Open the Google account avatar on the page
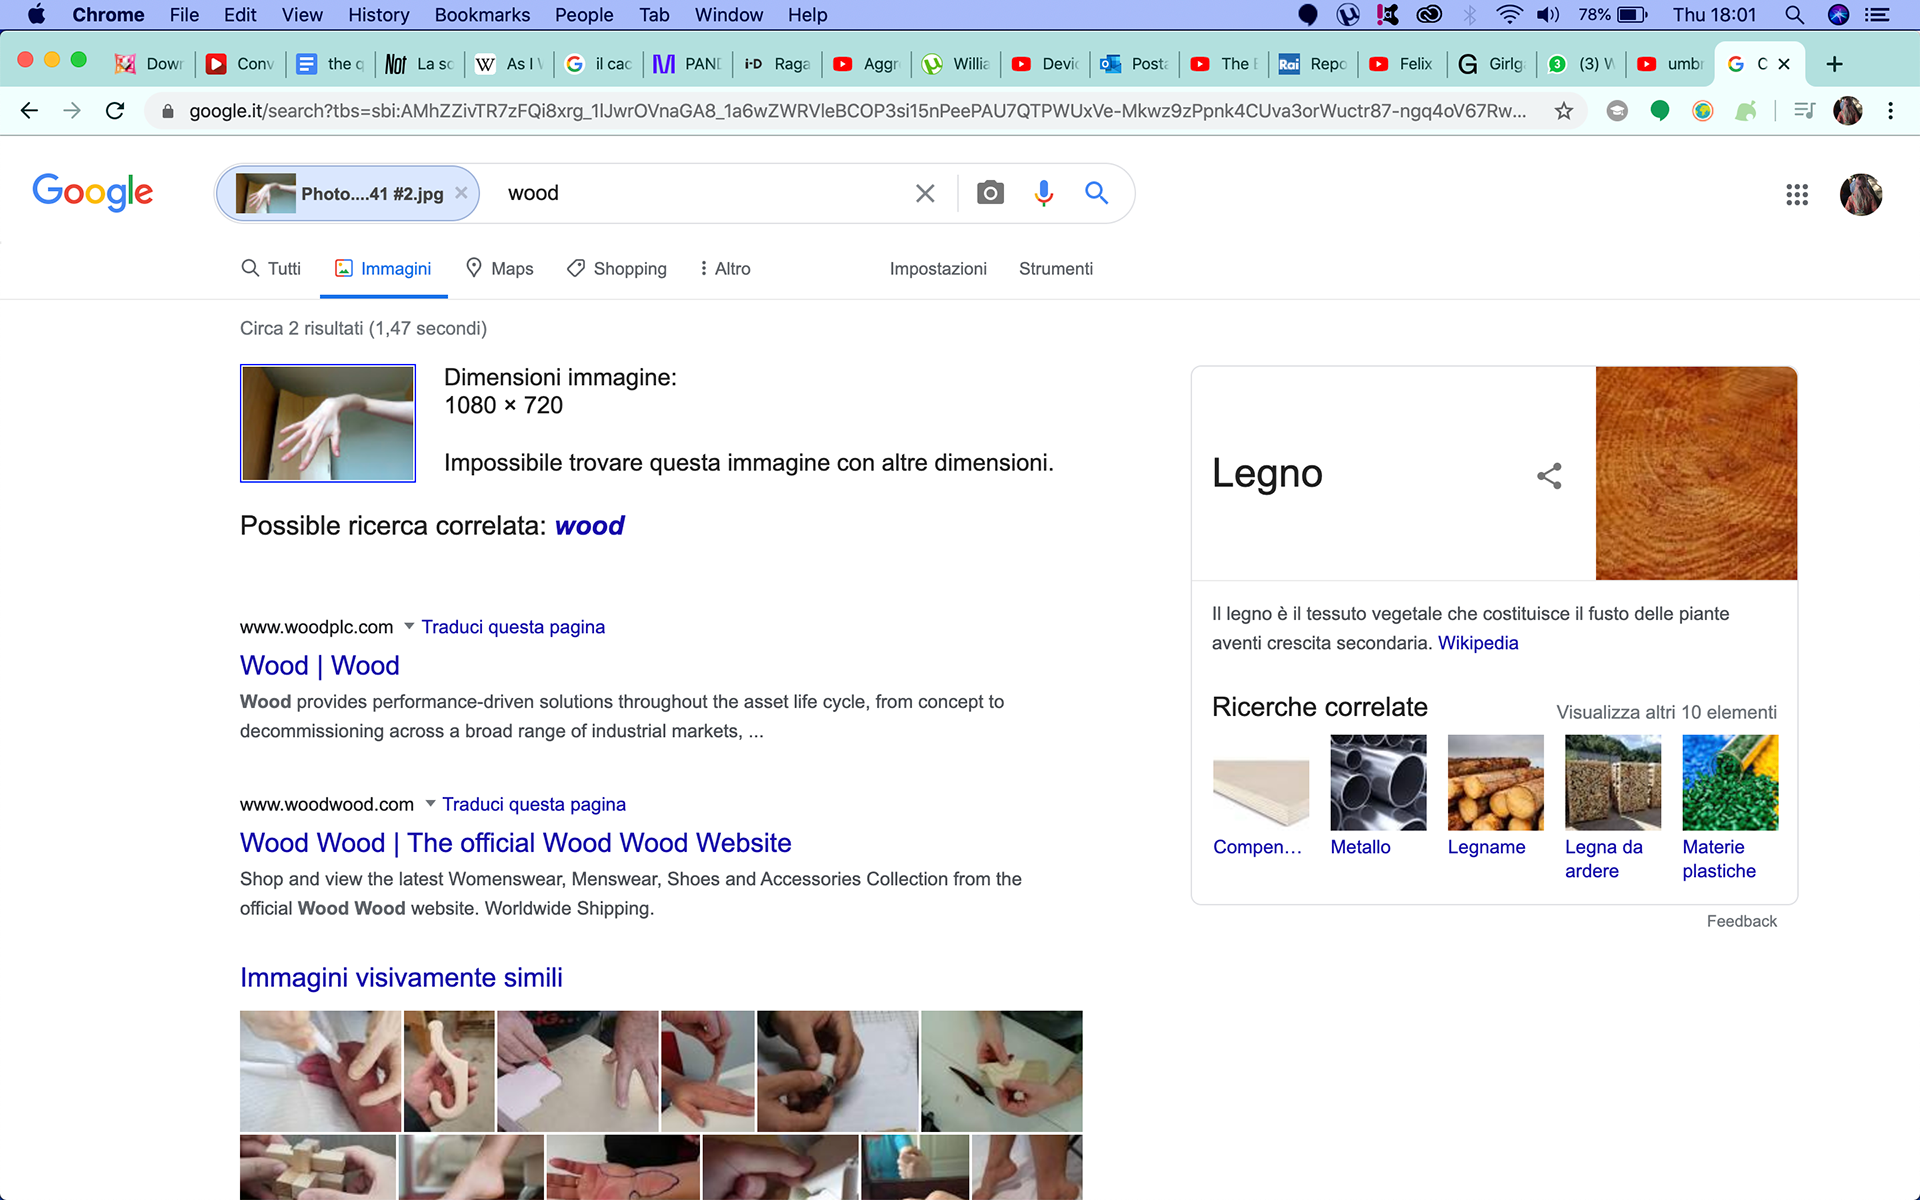The height and width of the screenshot is (1200, 1920). click(x=1861, y=194)
